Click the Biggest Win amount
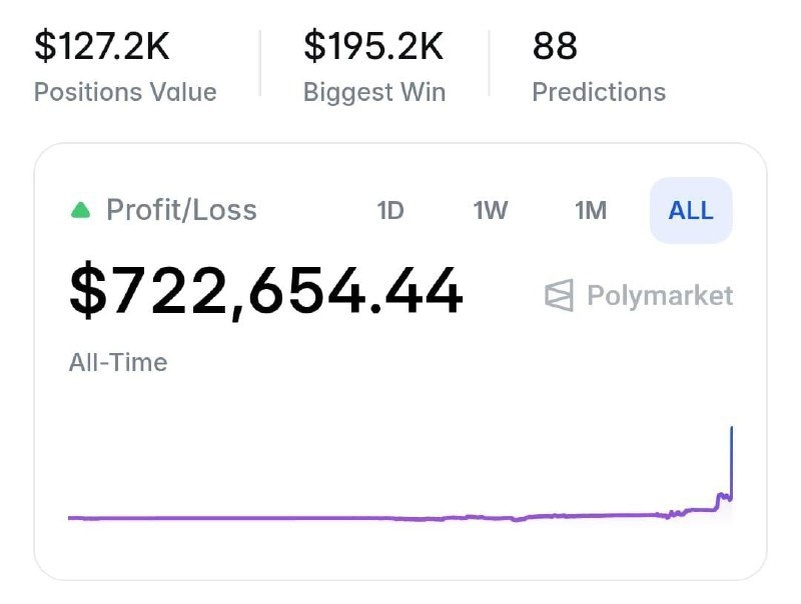The image size is (801, 604). (x=374, y=46)
